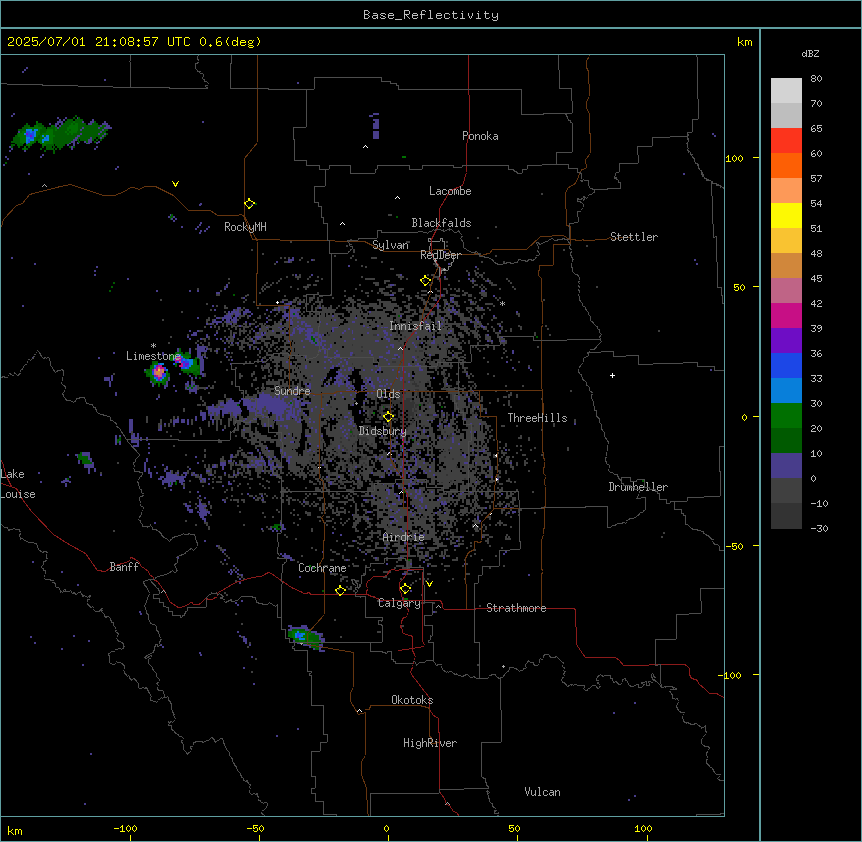Pick the red swatch in the dBZ legend
Viewport: 862px width, 842px height.
[x=786, y=141]
